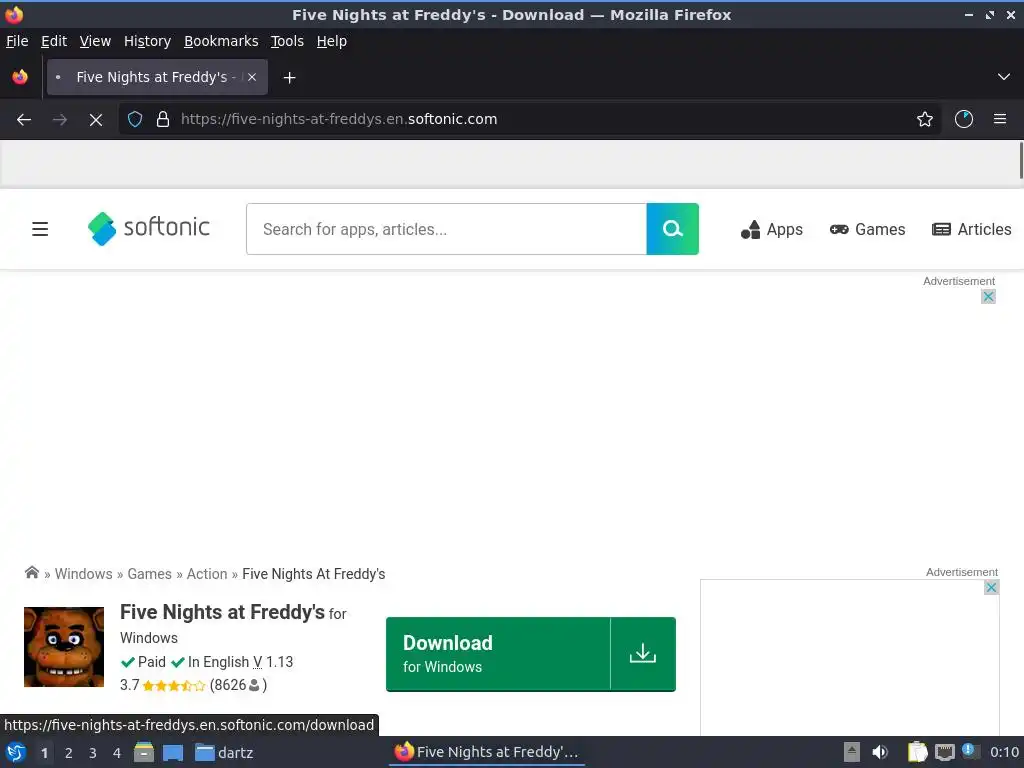
Task: Close the sidebar advertisement
Action: 991,587
